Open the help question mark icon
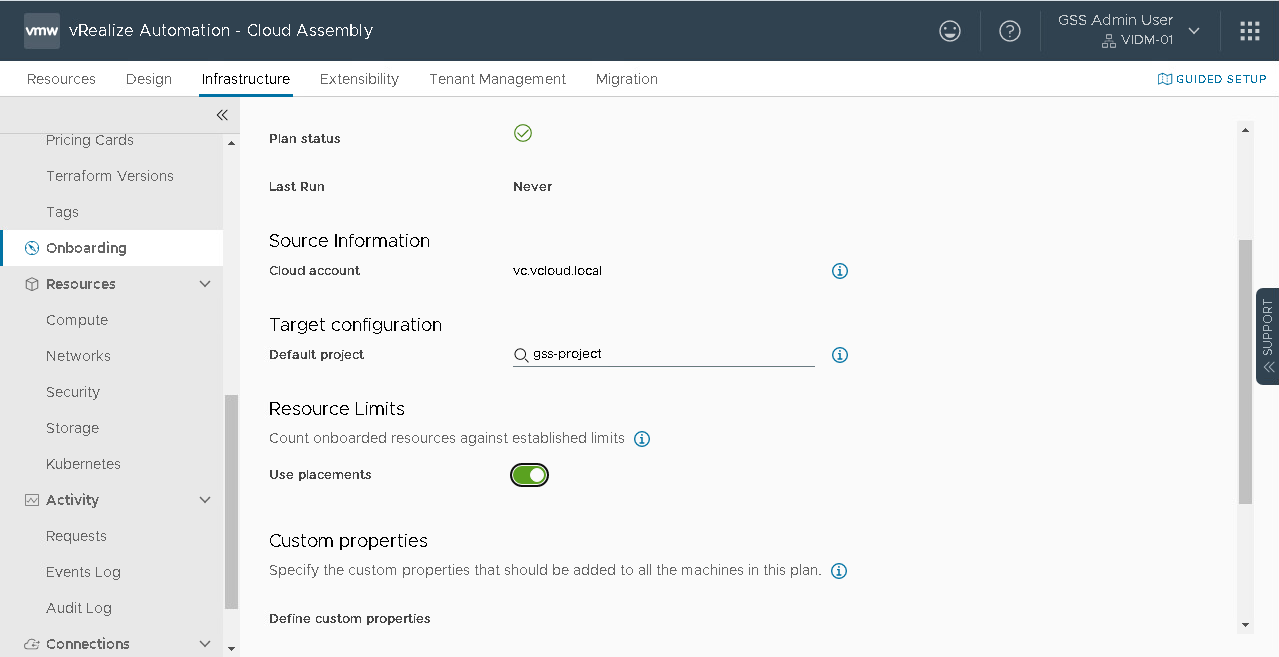 tap(1010, 31)
